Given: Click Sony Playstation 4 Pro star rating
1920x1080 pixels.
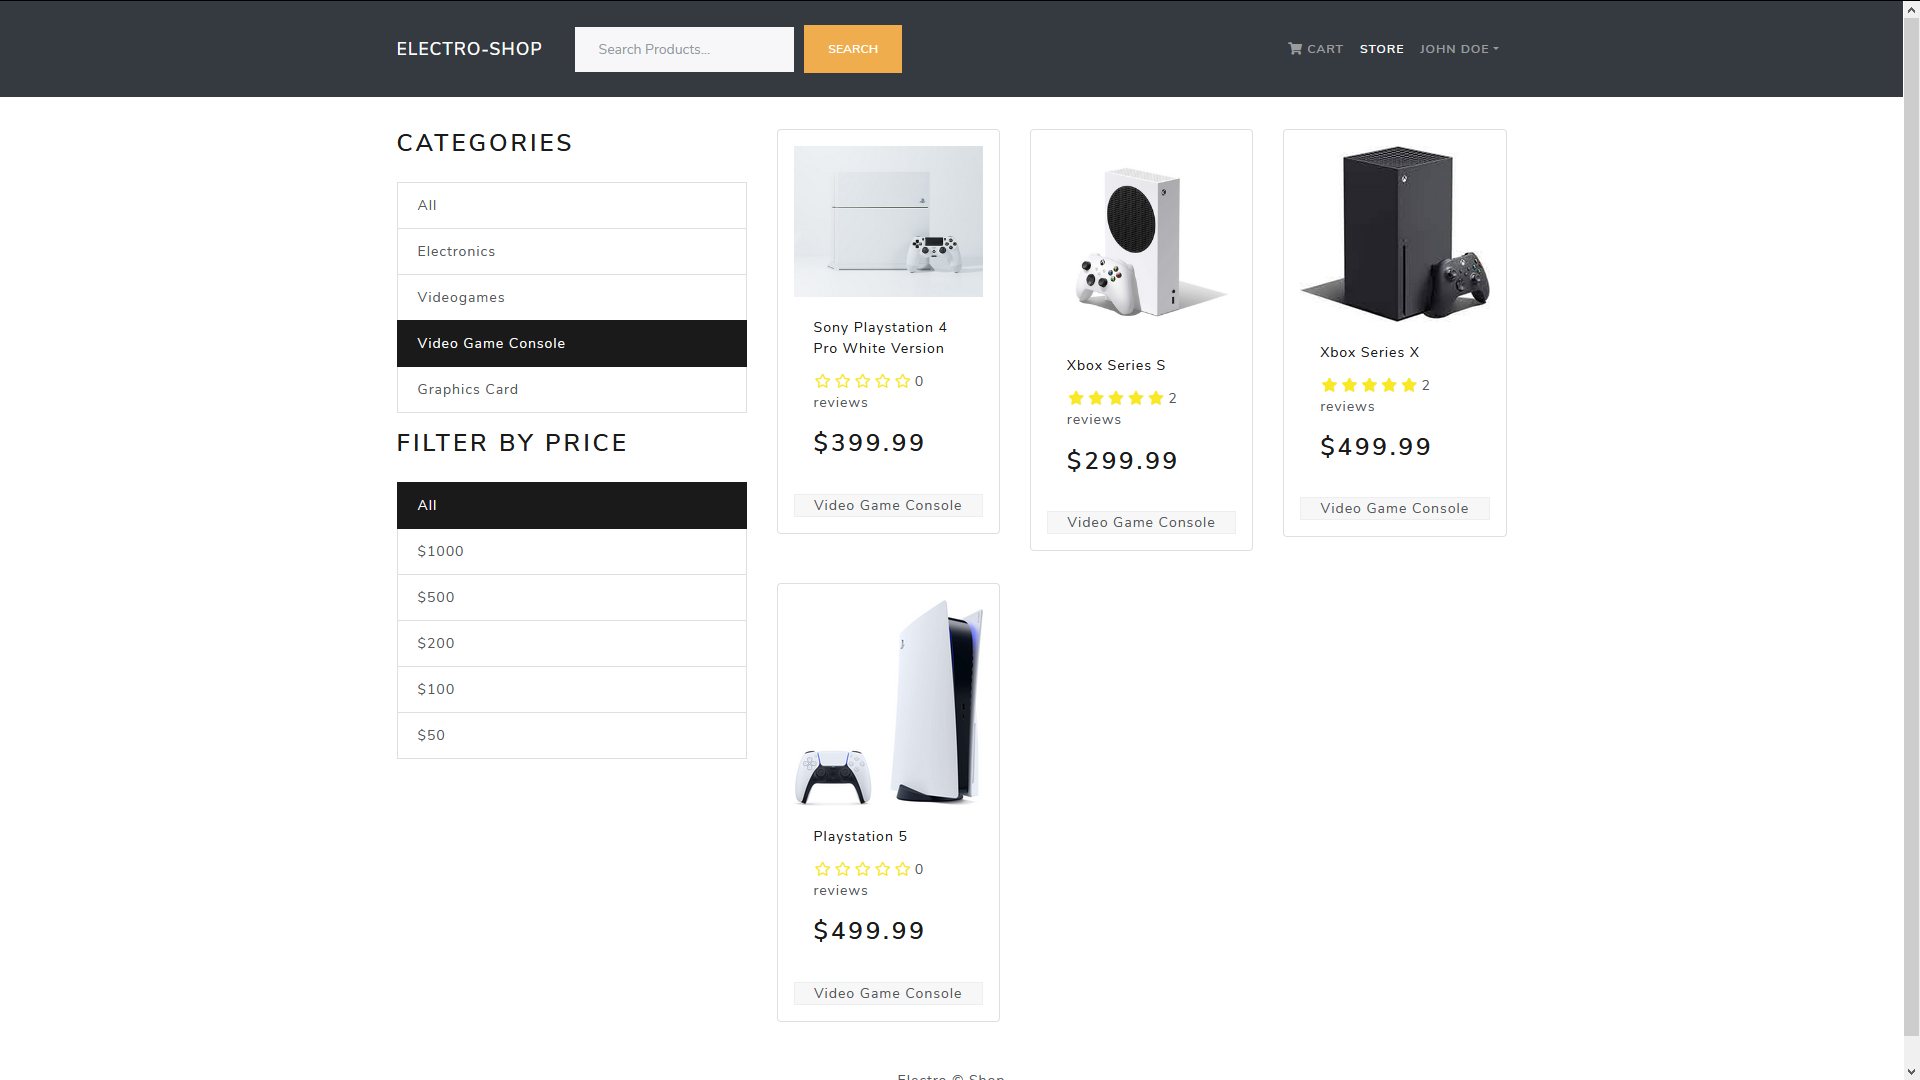Looking at the screenshot, I should click(x=862, y=381).
